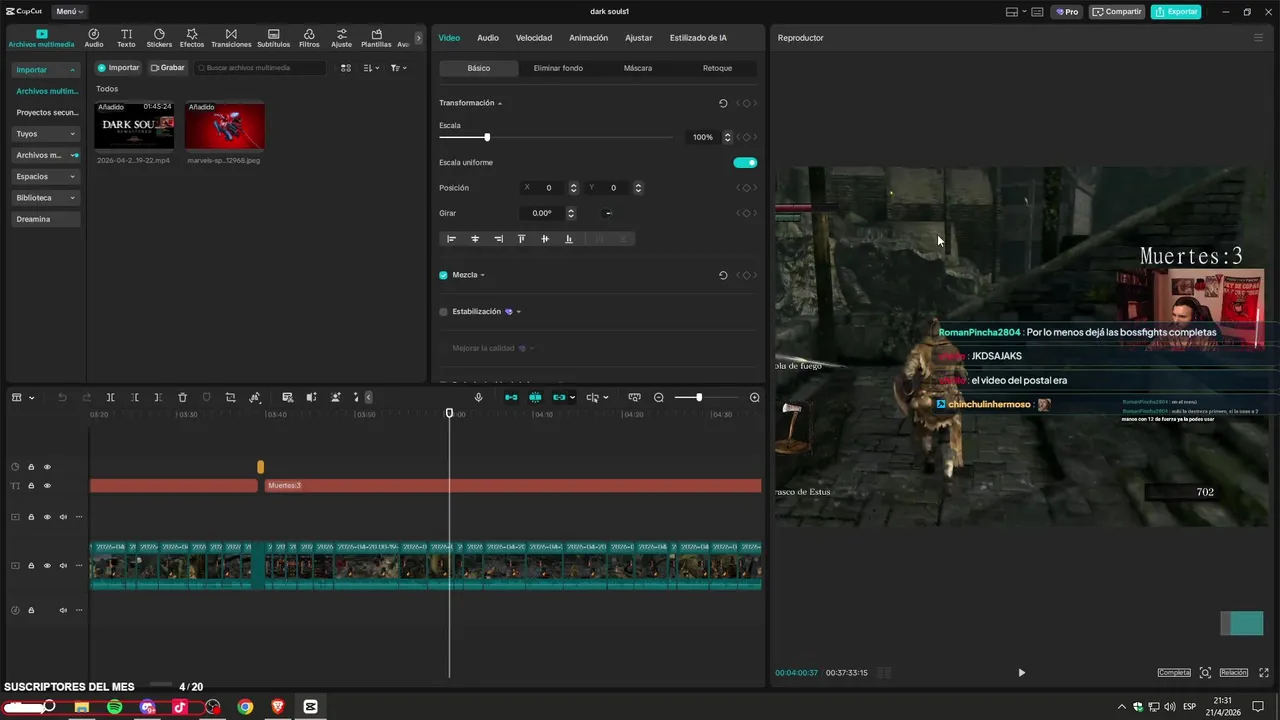
Task: Switch to the Animación tab
Action: tap(588, 38)
